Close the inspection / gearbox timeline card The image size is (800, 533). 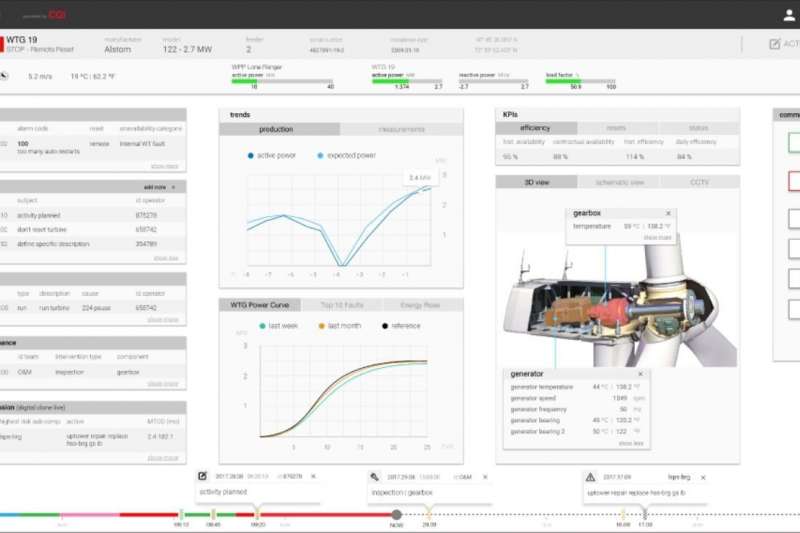[x=485, y=477]
